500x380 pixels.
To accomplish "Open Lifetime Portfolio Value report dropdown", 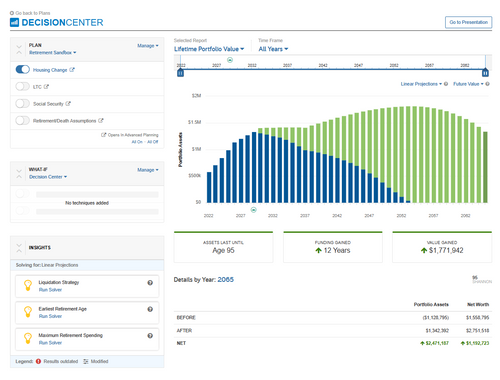I will coord(209,49).
